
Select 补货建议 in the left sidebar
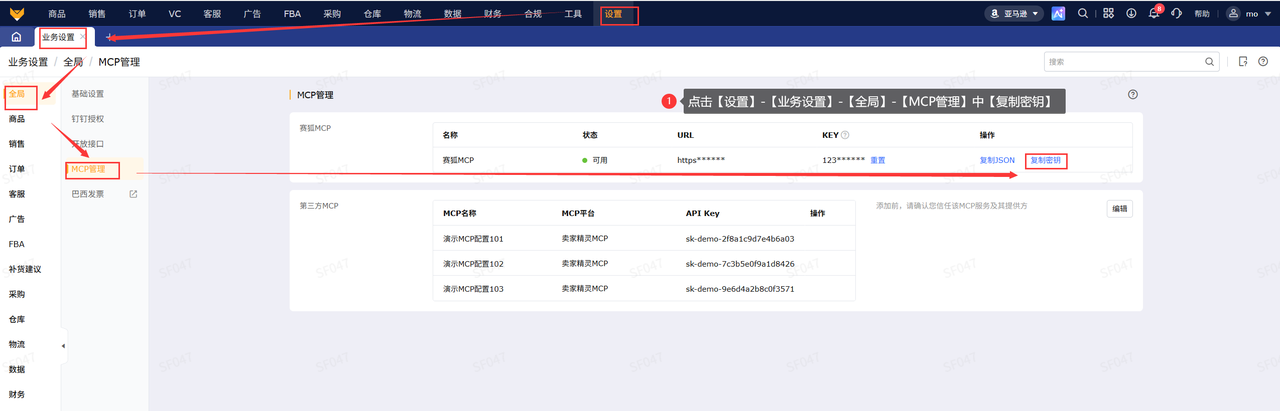25,269
